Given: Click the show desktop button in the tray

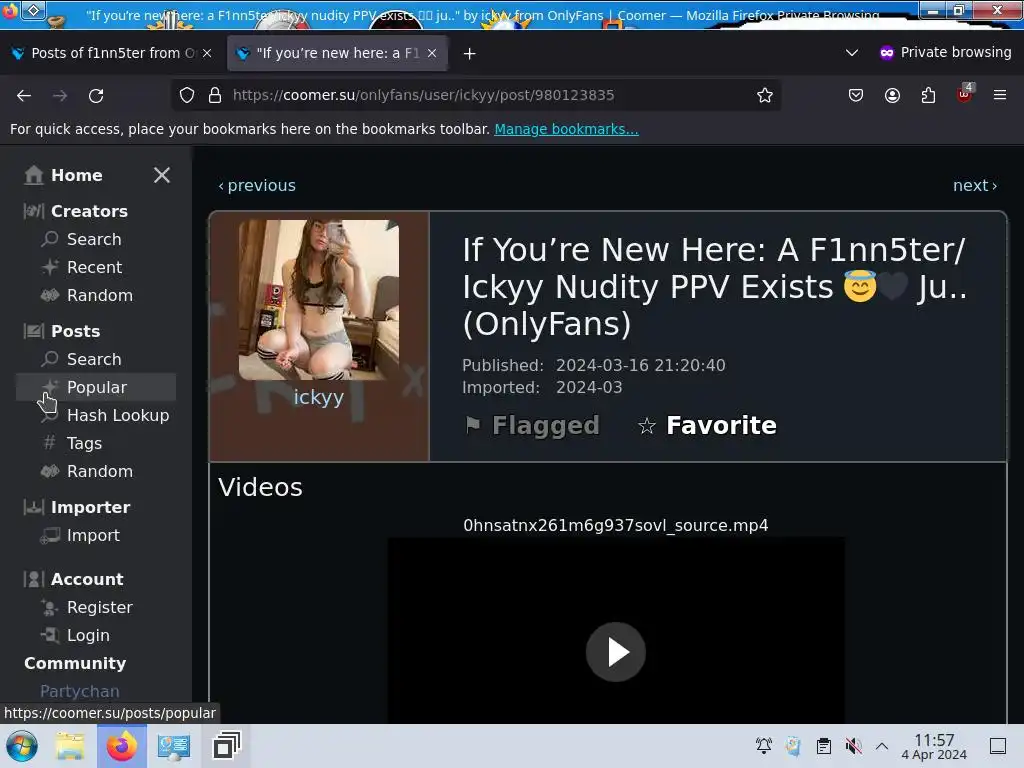Looking at the screenshot, I should 997,746.
